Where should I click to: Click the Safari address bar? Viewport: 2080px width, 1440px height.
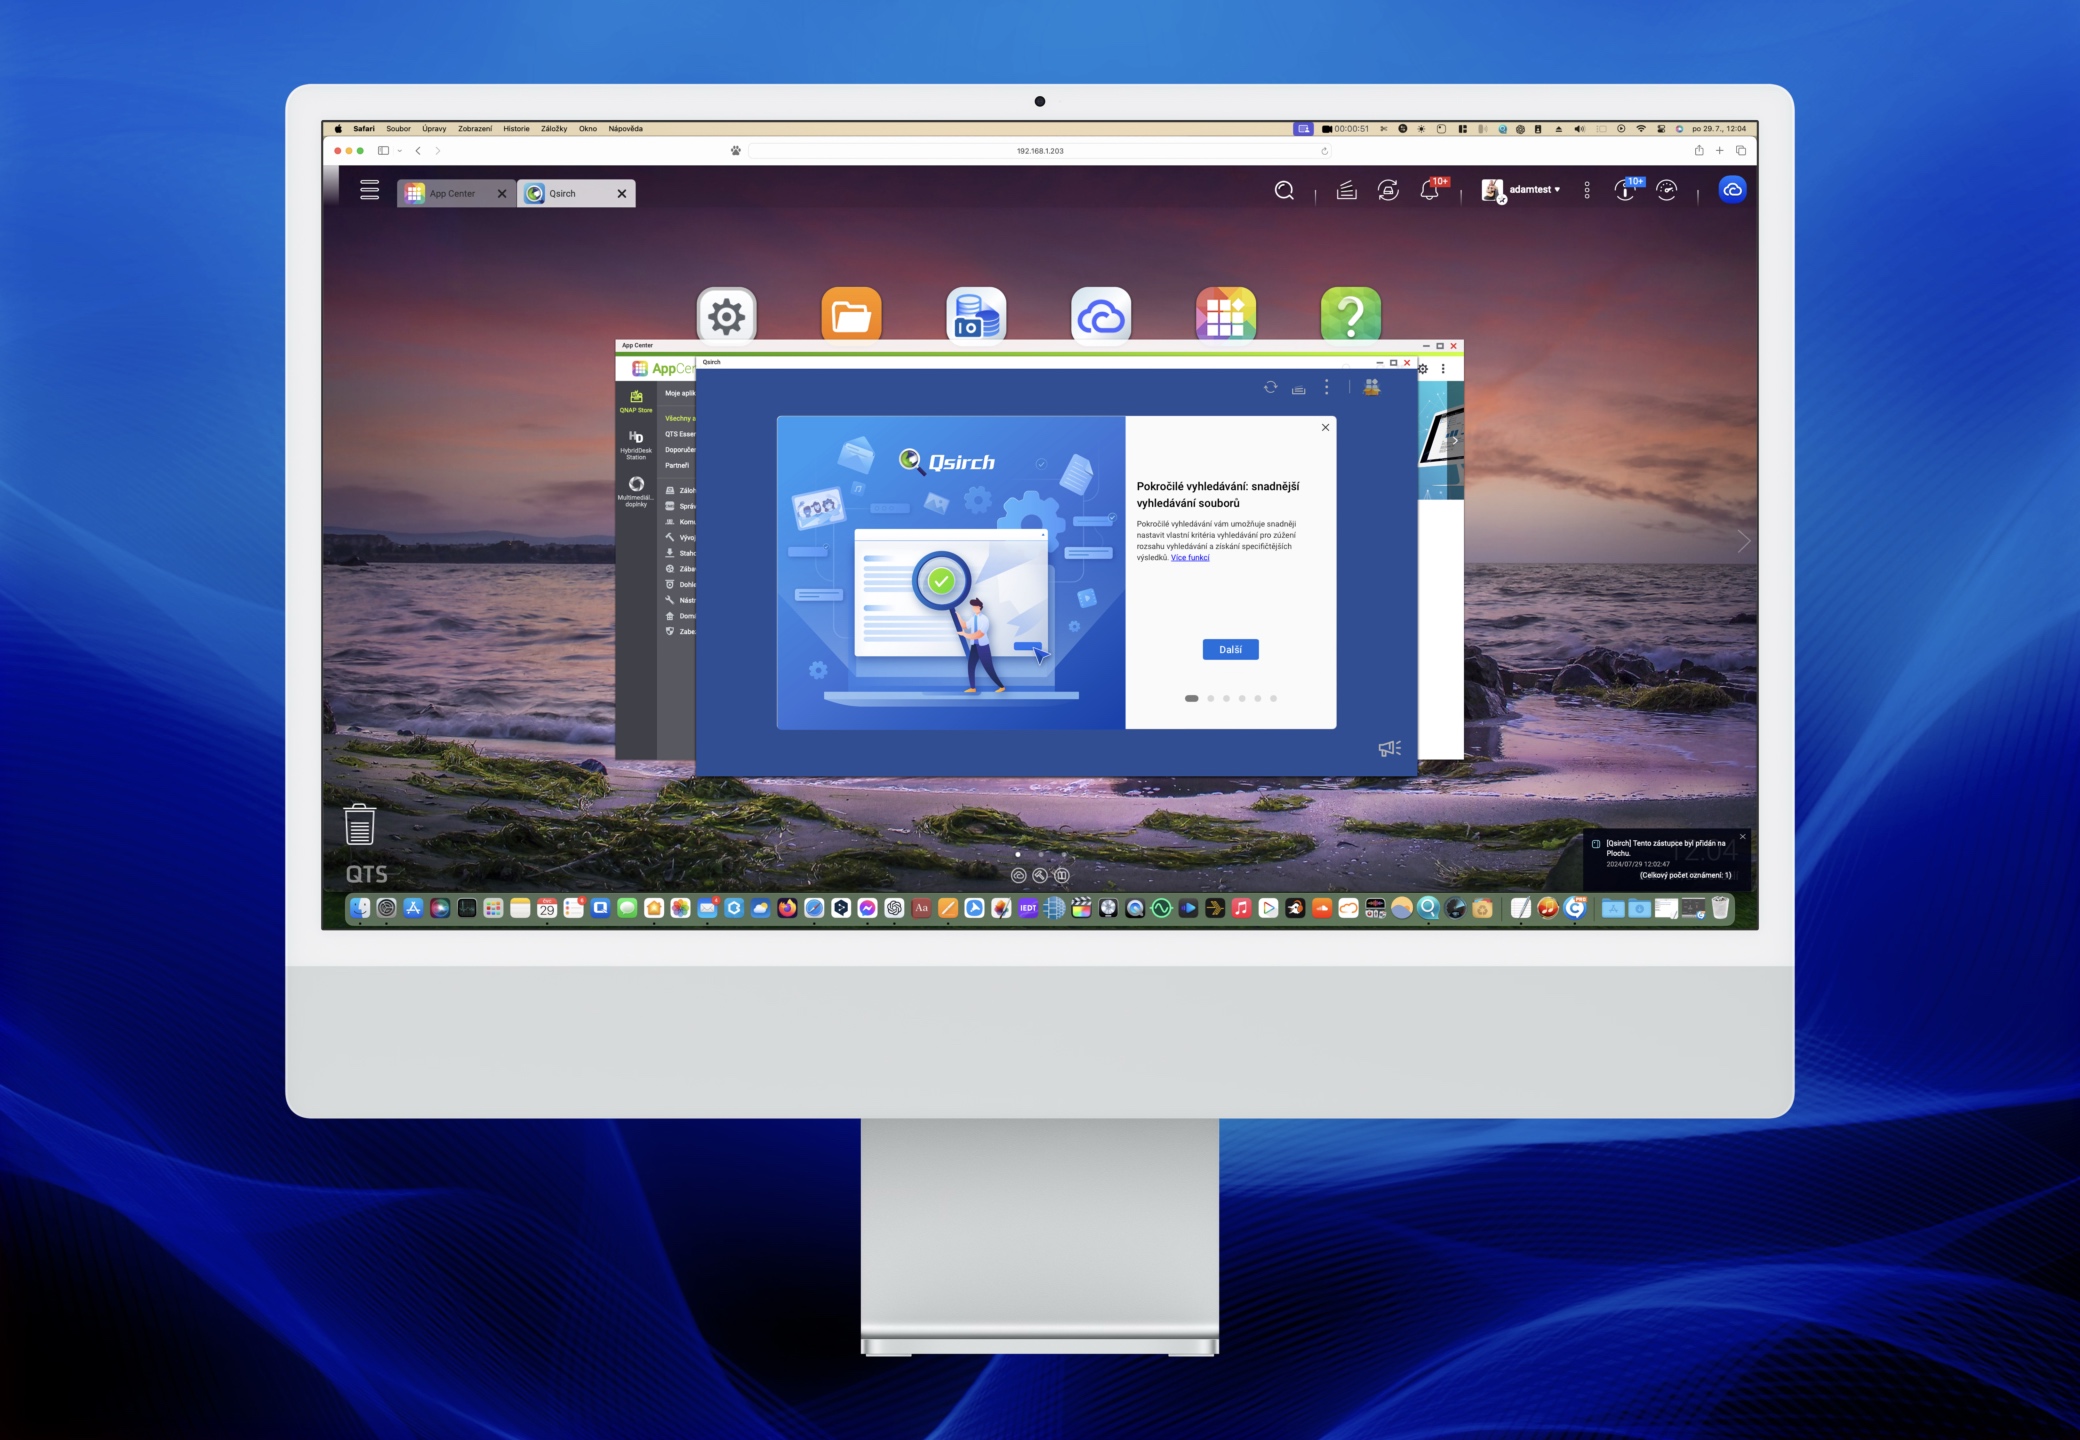point(1039,151)
